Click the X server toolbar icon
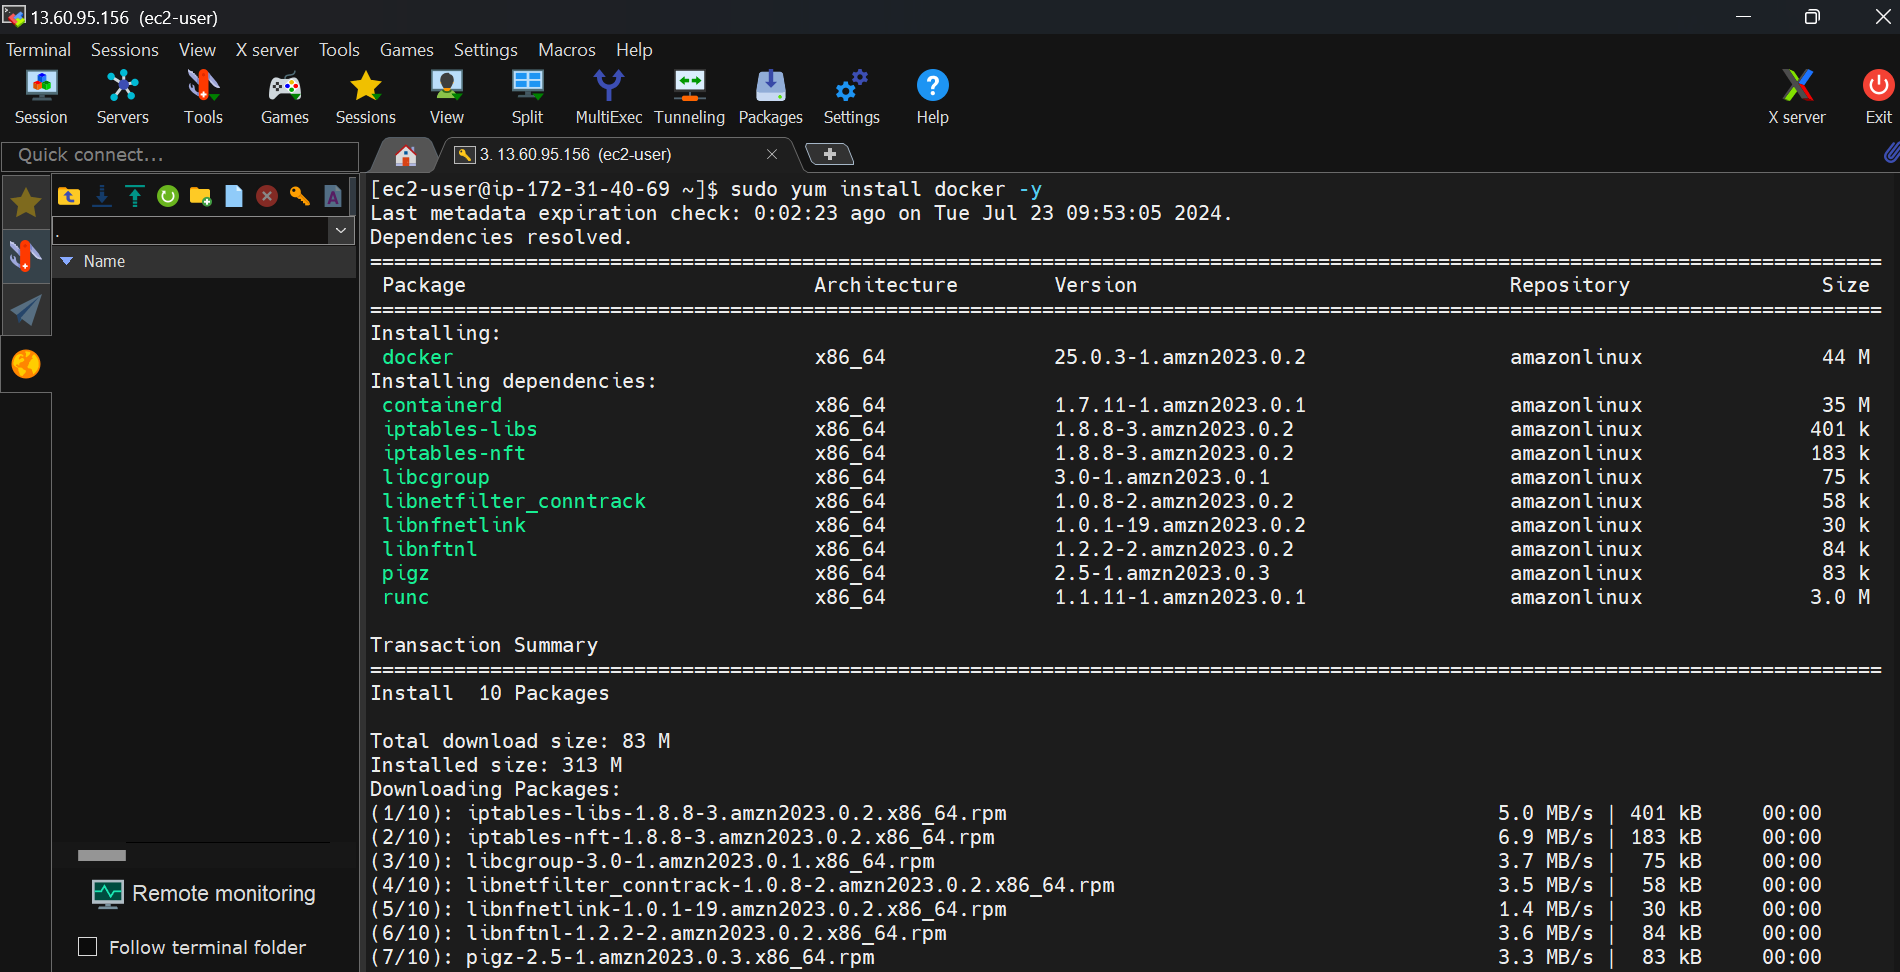The height and width of the screenshot is (972, 1900). click(x=1797, y=97)
